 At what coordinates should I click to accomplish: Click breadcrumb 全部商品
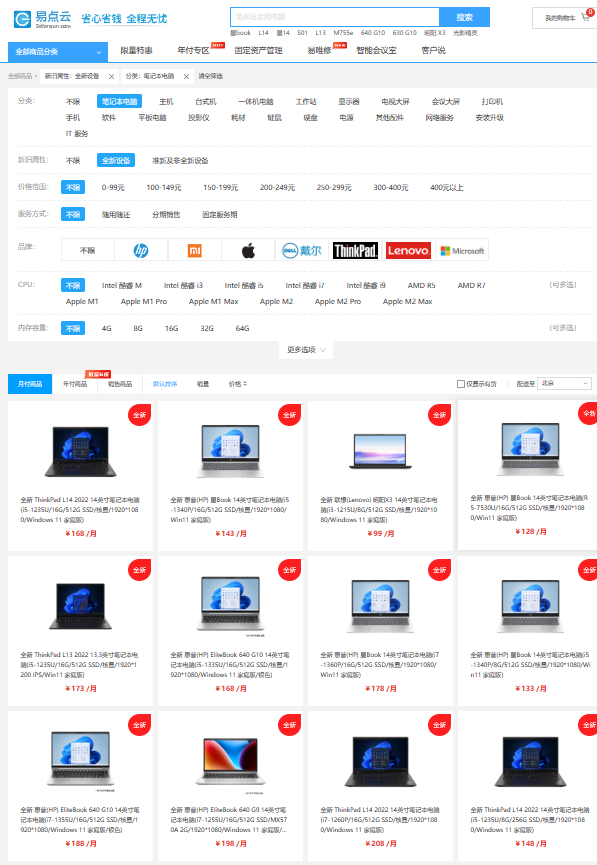tap(20, 77)
